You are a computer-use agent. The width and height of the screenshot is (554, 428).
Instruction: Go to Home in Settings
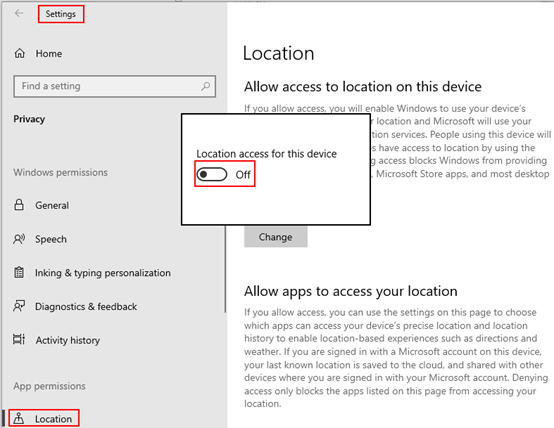49,54
